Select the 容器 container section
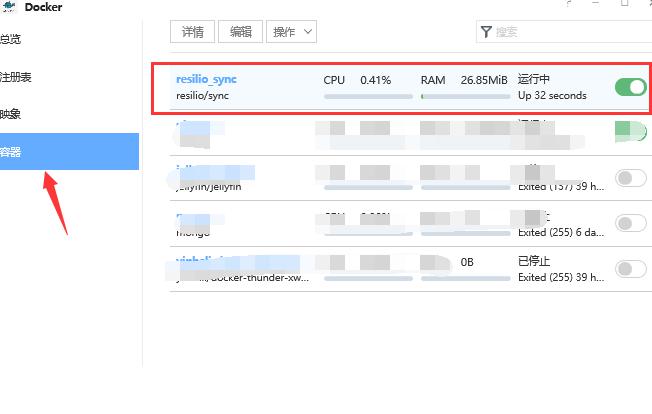652x414 pixels. [12, 152]
